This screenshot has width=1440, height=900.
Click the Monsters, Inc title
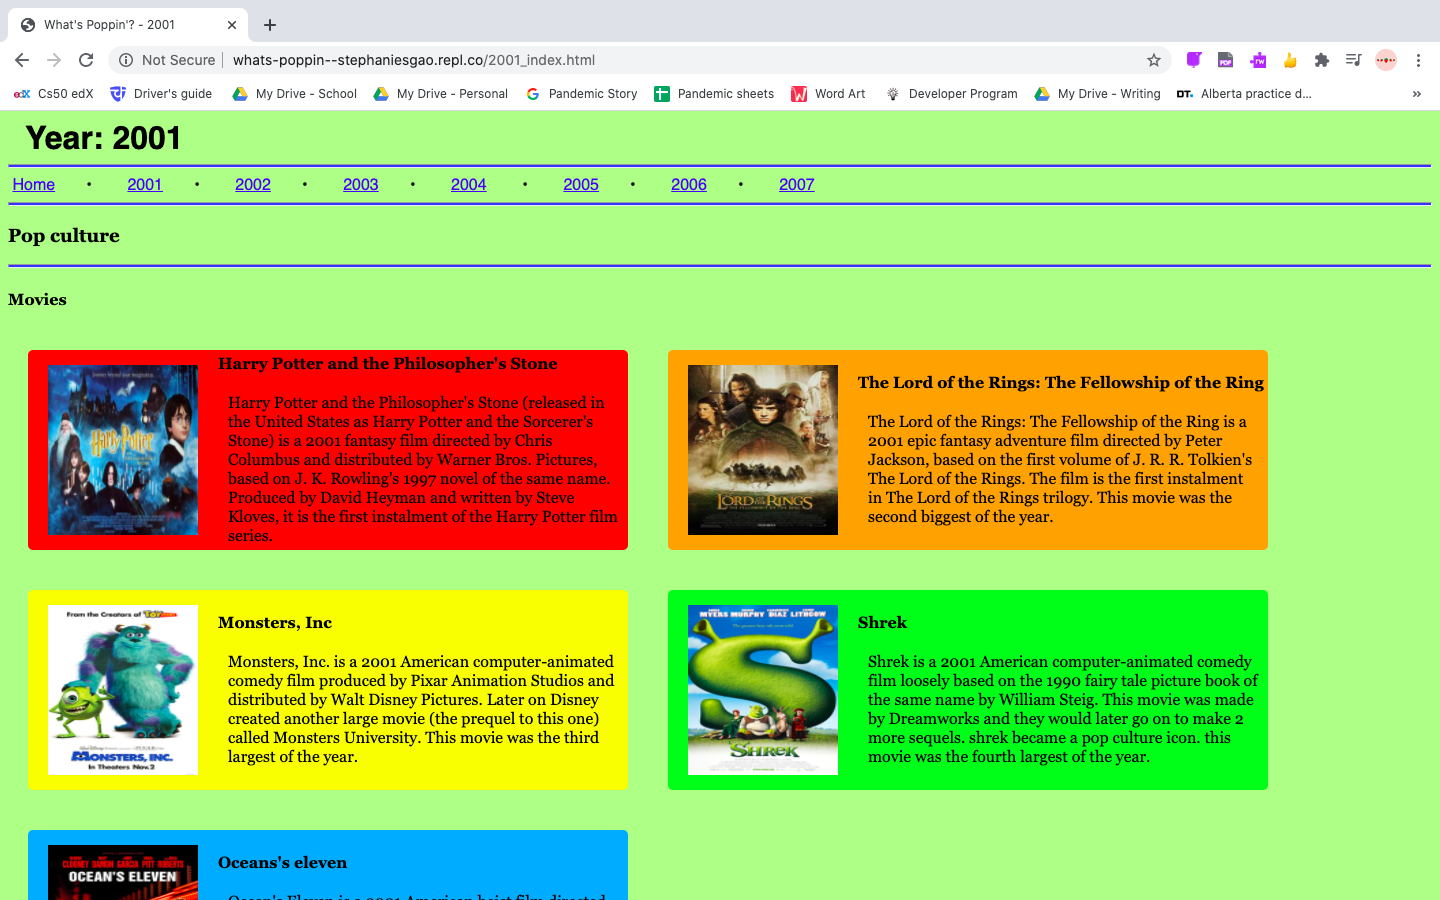click(275, 623)
